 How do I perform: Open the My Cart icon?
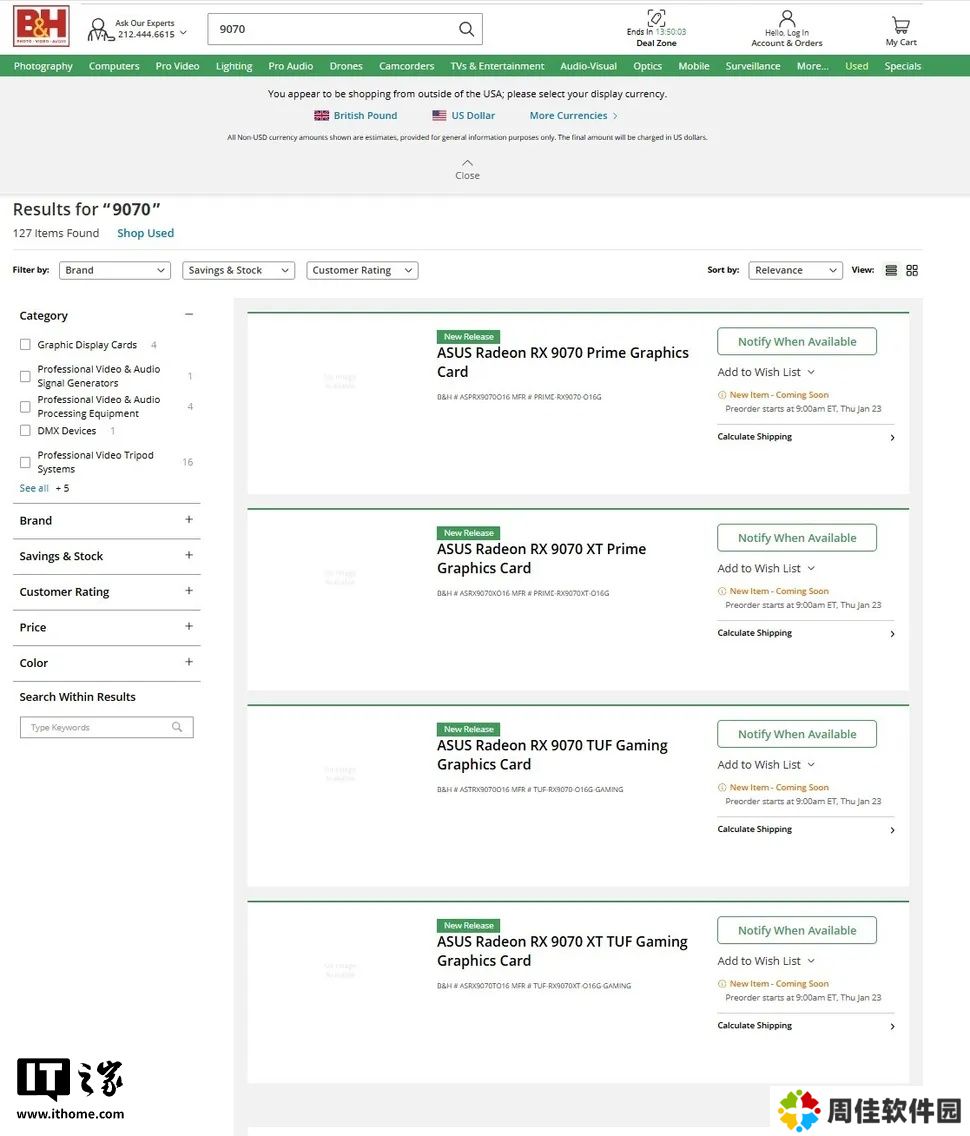click(900, 25)
